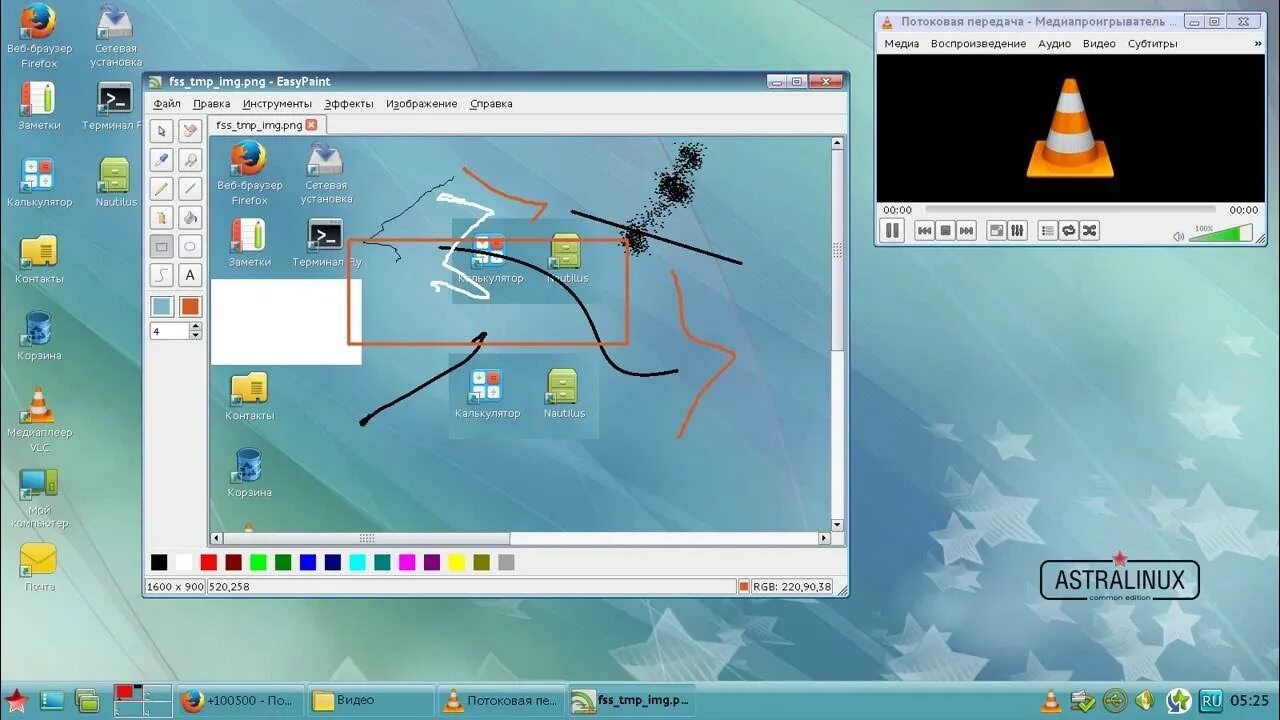The image size is (1280, 720).
Task: Select the Ellipse tool in EasyPaint
Action: coord(190,246)
